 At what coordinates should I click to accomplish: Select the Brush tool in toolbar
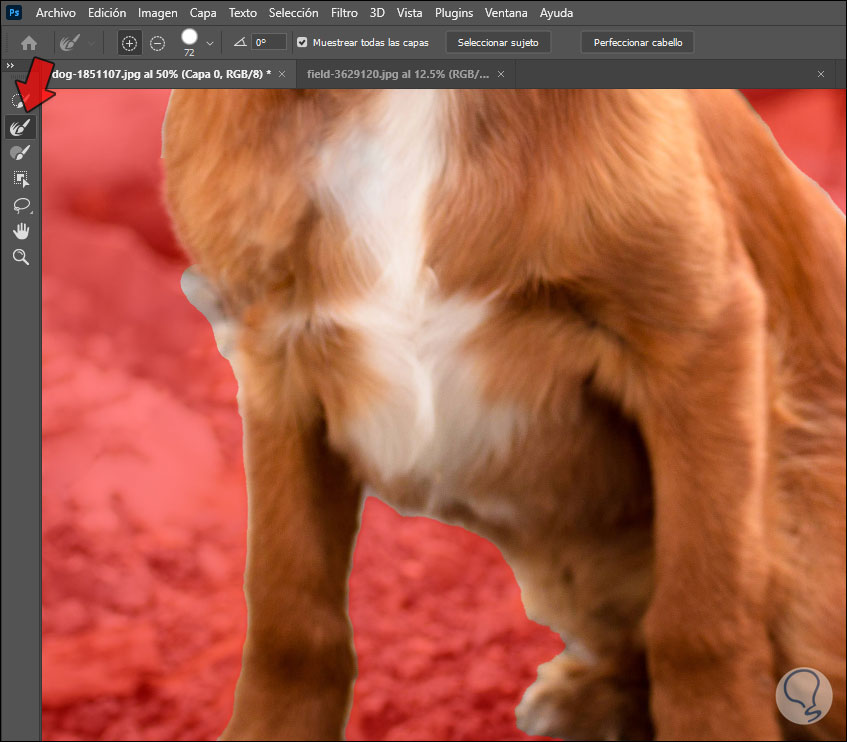tap(20, 153)
